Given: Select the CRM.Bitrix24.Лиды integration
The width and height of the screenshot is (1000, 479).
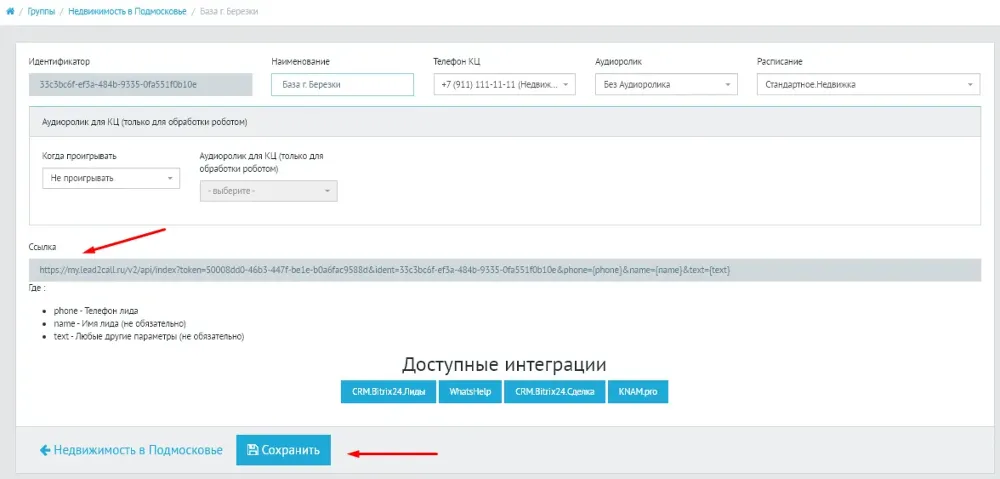Looking at the screenshot, I should [389, 392].
